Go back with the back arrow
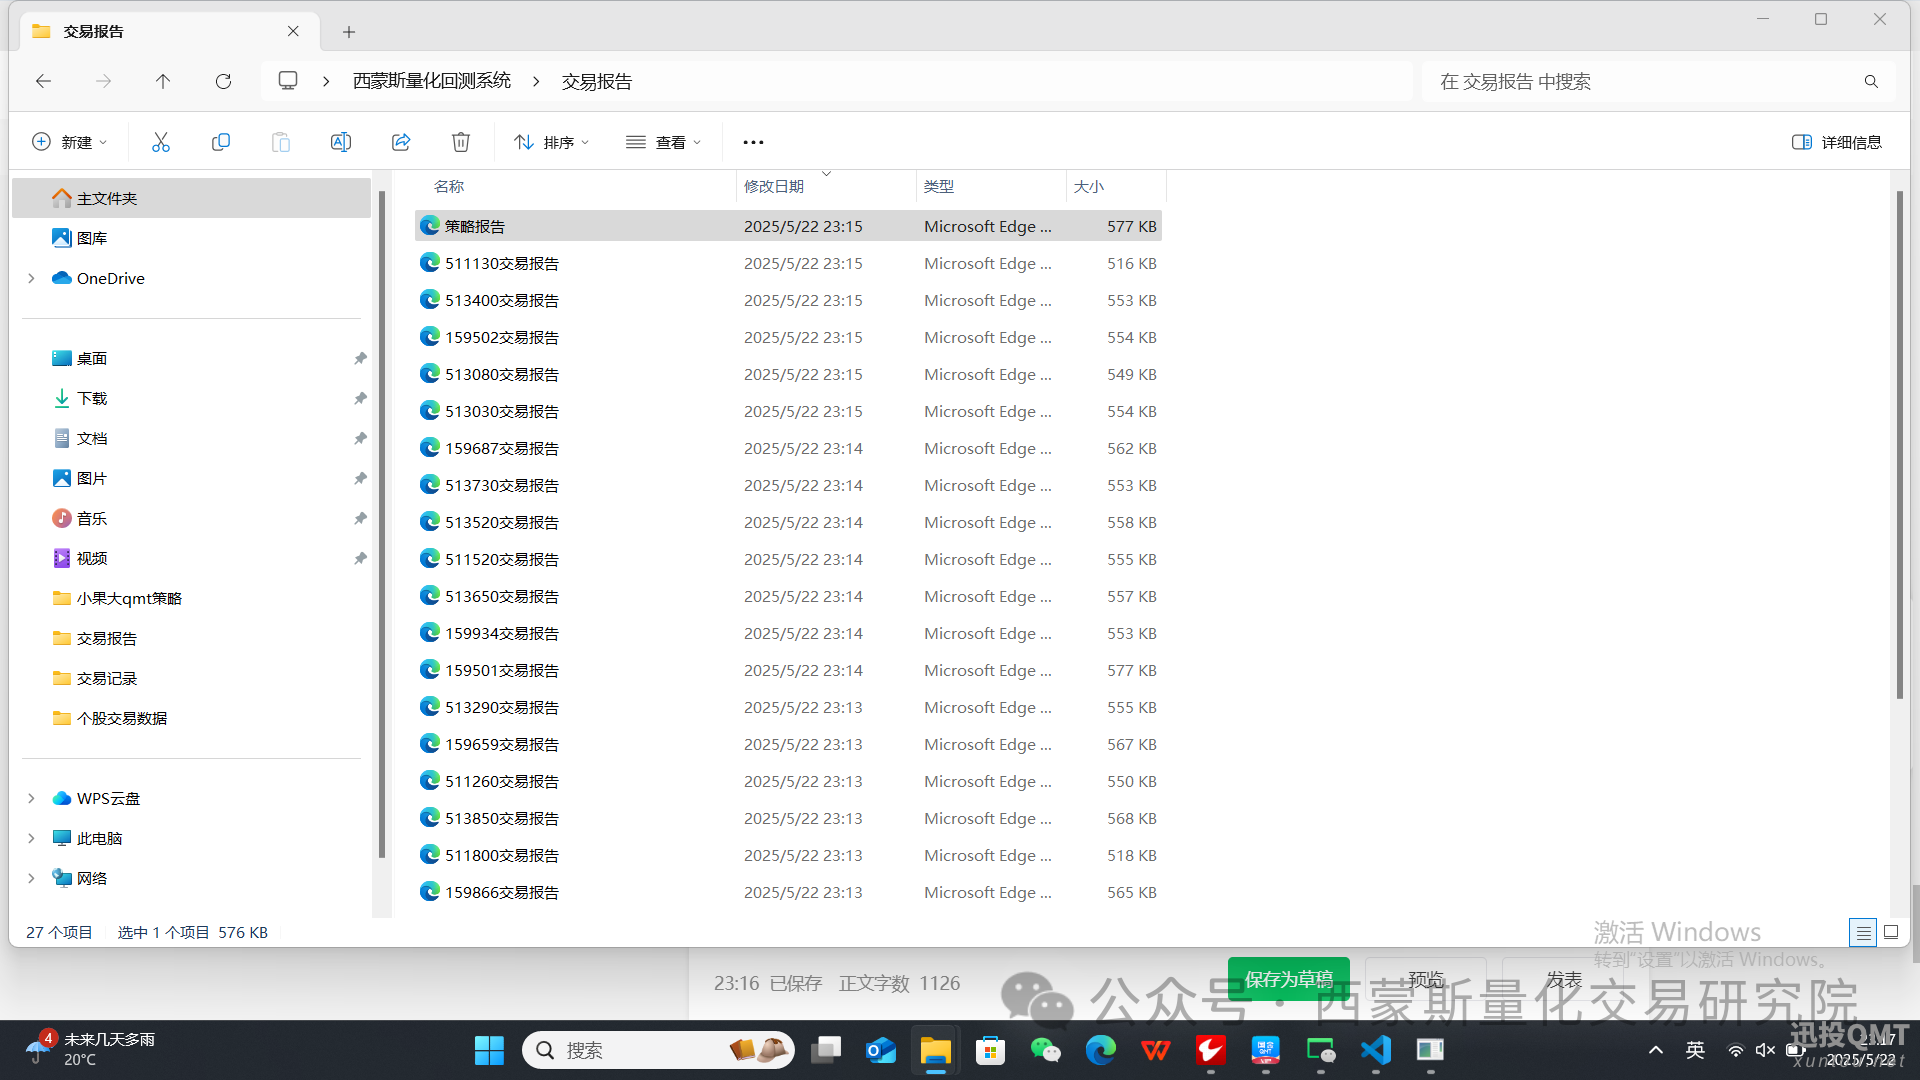 coord(43,81)
